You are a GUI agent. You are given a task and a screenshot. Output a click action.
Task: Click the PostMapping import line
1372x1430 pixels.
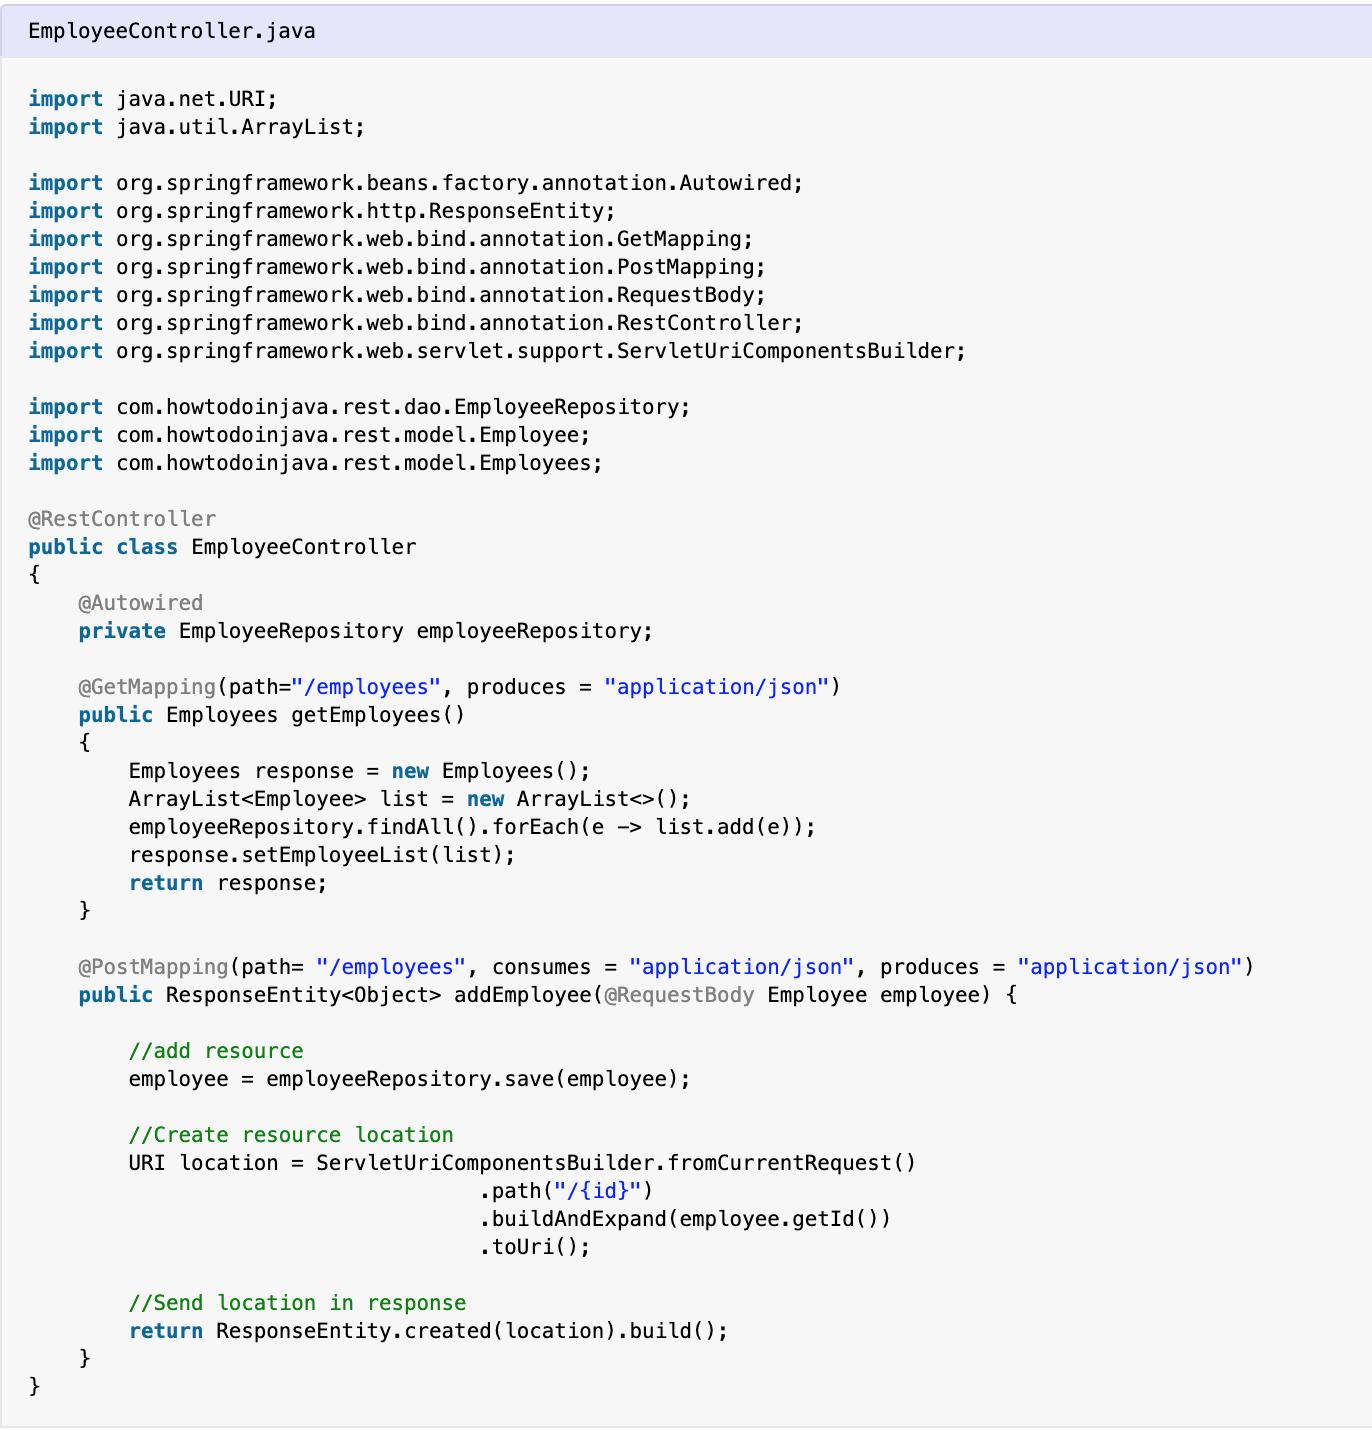click(x=397, y=267)
